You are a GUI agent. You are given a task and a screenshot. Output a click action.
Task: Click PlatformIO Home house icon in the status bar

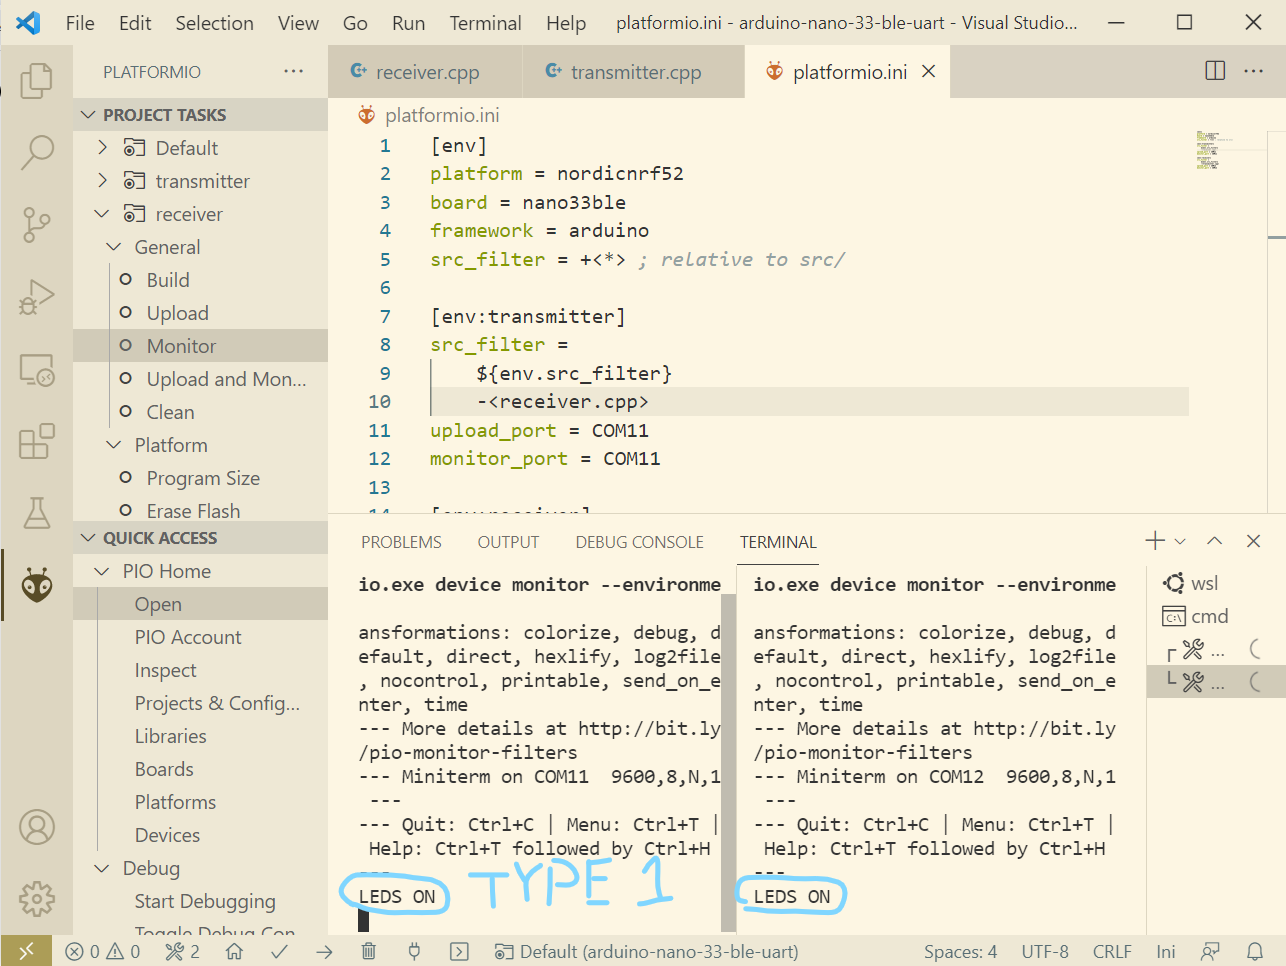point(234,951)
